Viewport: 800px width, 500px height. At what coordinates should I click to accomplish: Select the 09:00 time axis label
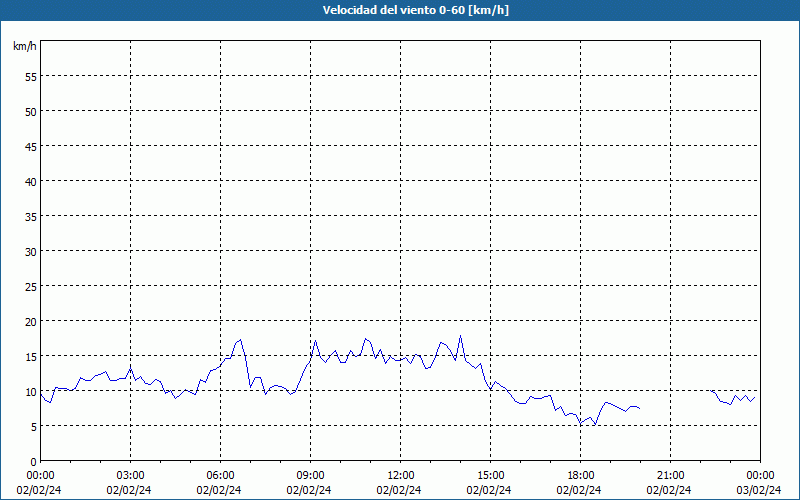311,476
